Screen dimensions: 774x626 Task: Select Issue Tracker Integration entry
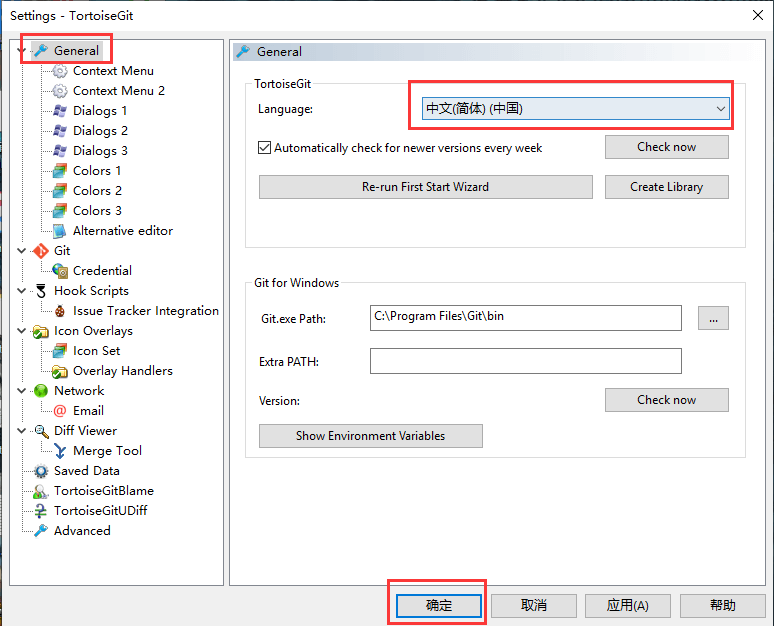click(x=146, y=311)
